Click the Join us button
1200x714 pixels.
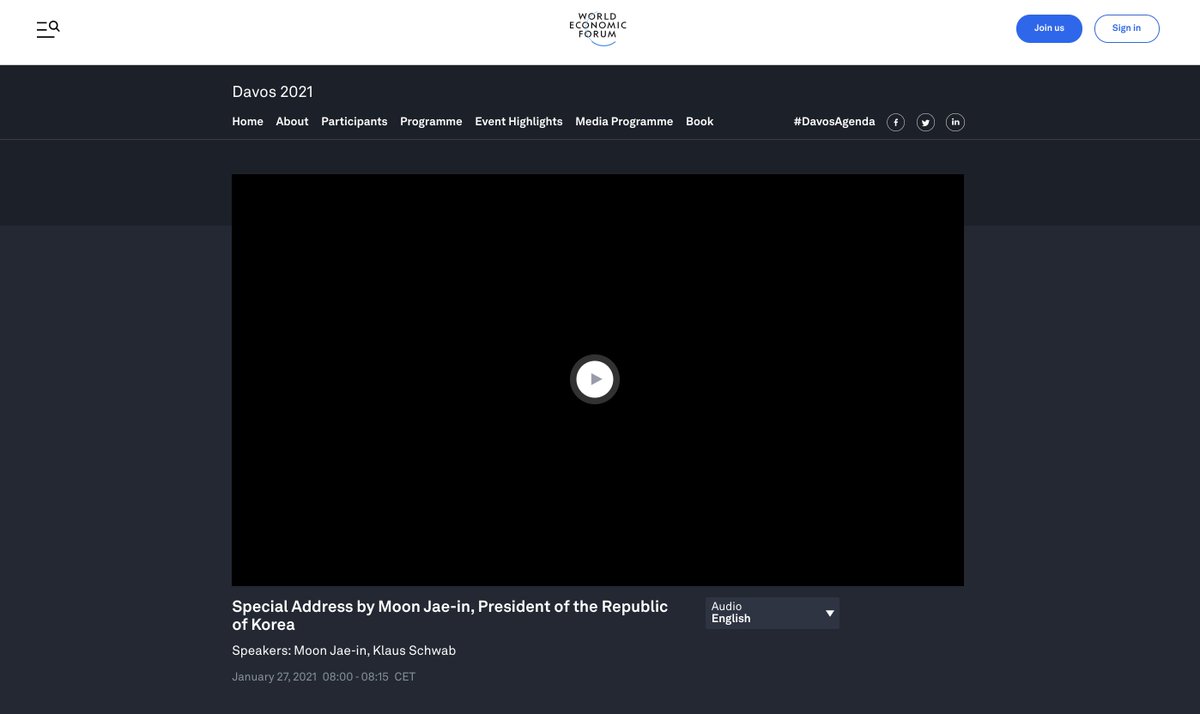coord(1049,28)
